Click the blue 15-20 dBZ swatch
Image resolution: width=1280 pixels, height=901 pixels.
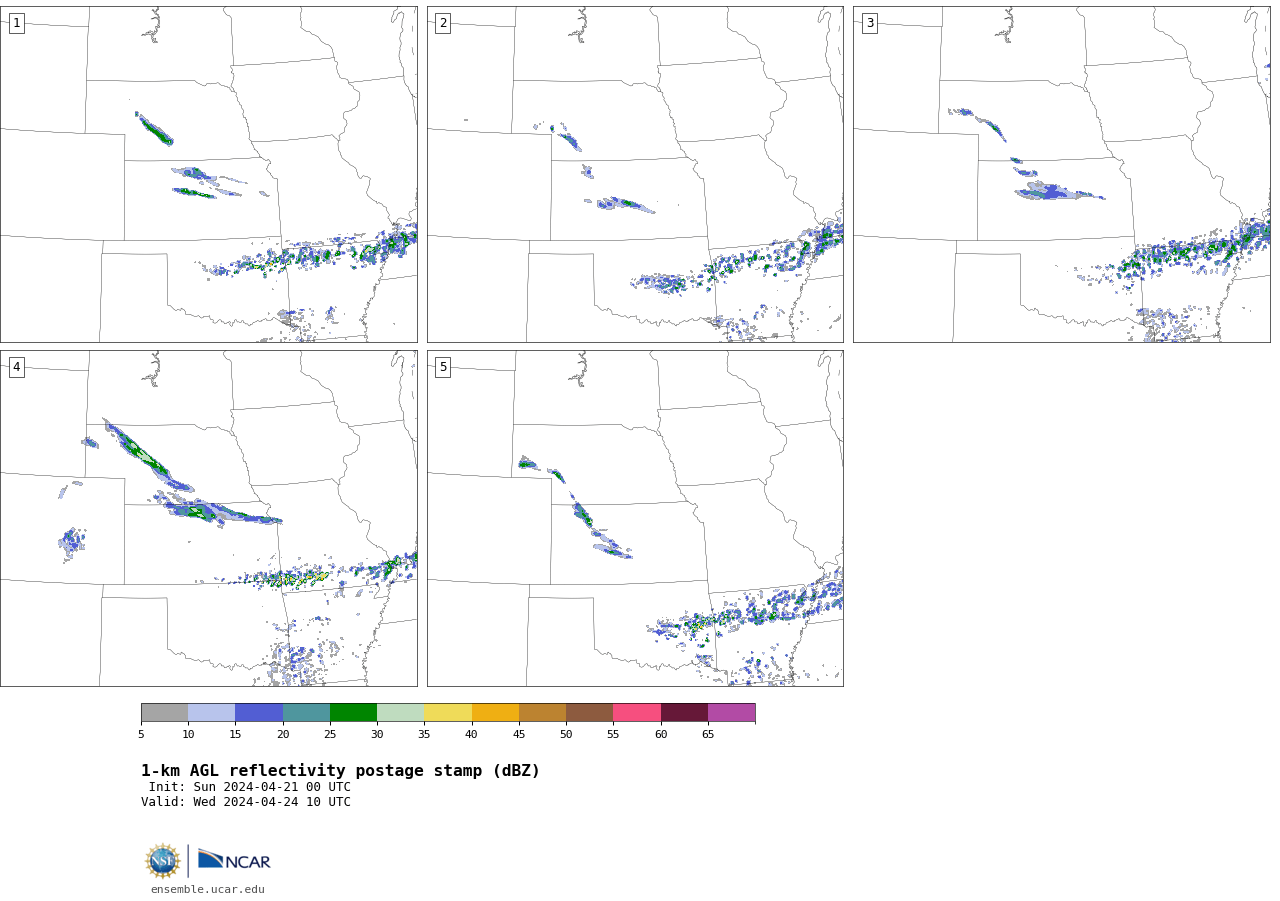point(259,712)
